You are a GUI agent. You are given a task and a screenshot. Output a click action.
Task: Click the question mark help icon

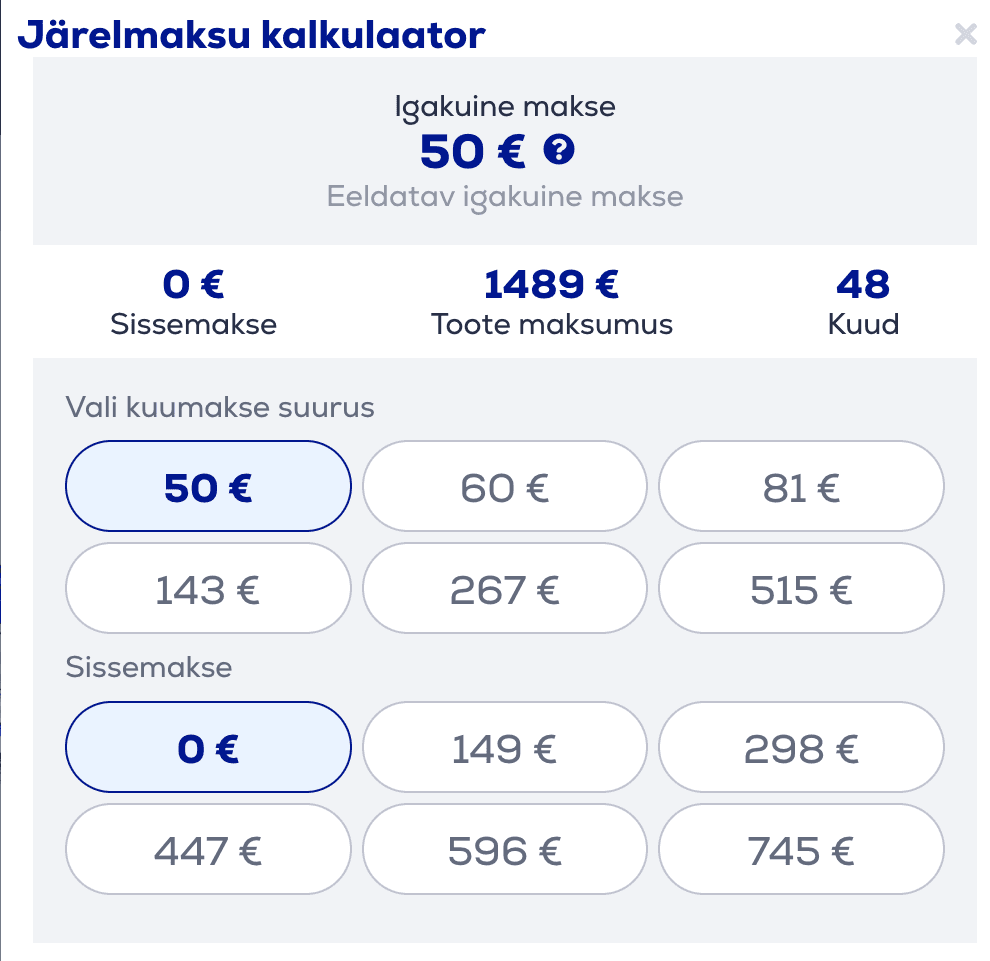(x=559, y=151)
